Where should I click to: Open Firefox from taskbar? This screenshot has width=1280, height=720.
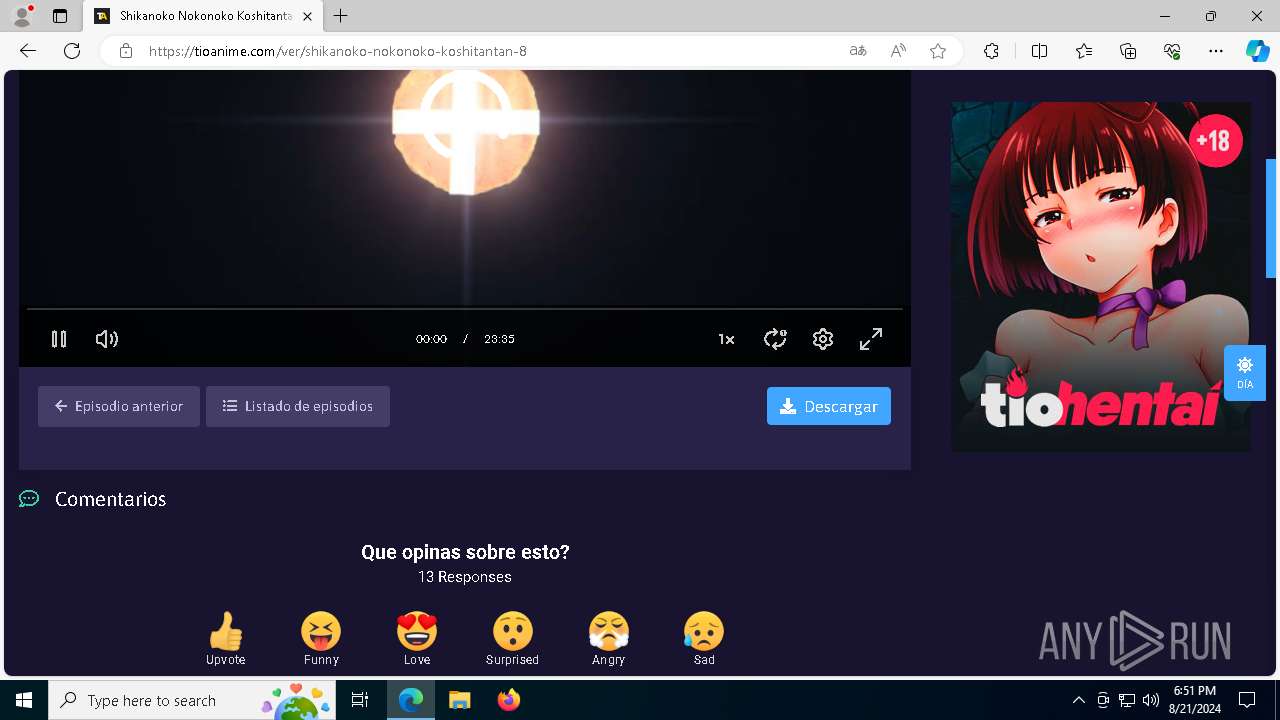point(508,700)
